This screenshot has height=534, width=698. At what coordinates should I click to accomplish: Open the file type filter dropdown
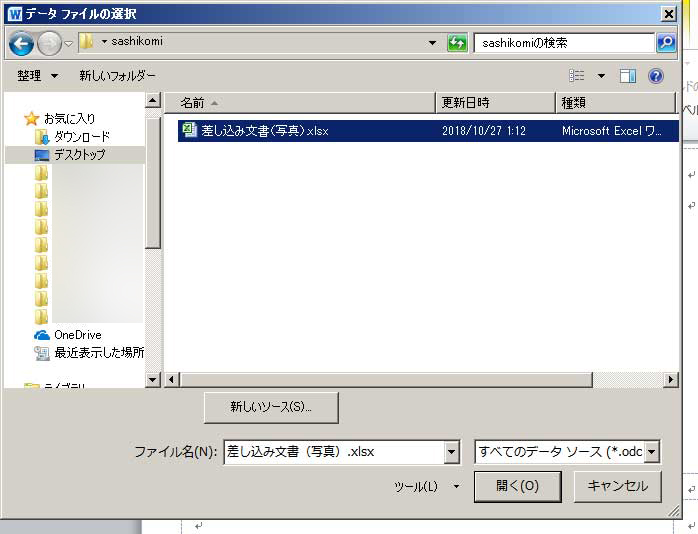652,452
